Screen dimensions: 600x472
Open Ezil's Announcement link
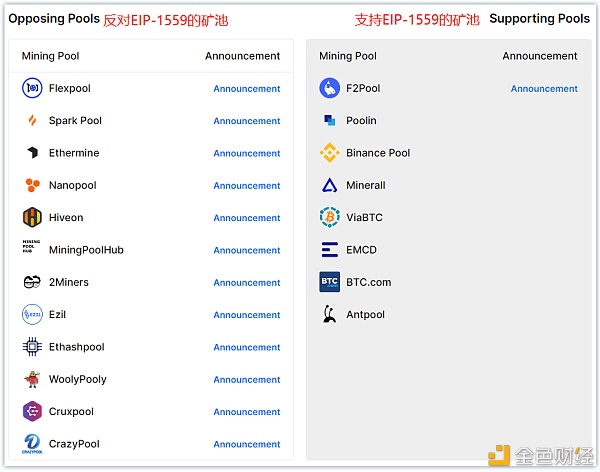(x=247, y=315)
